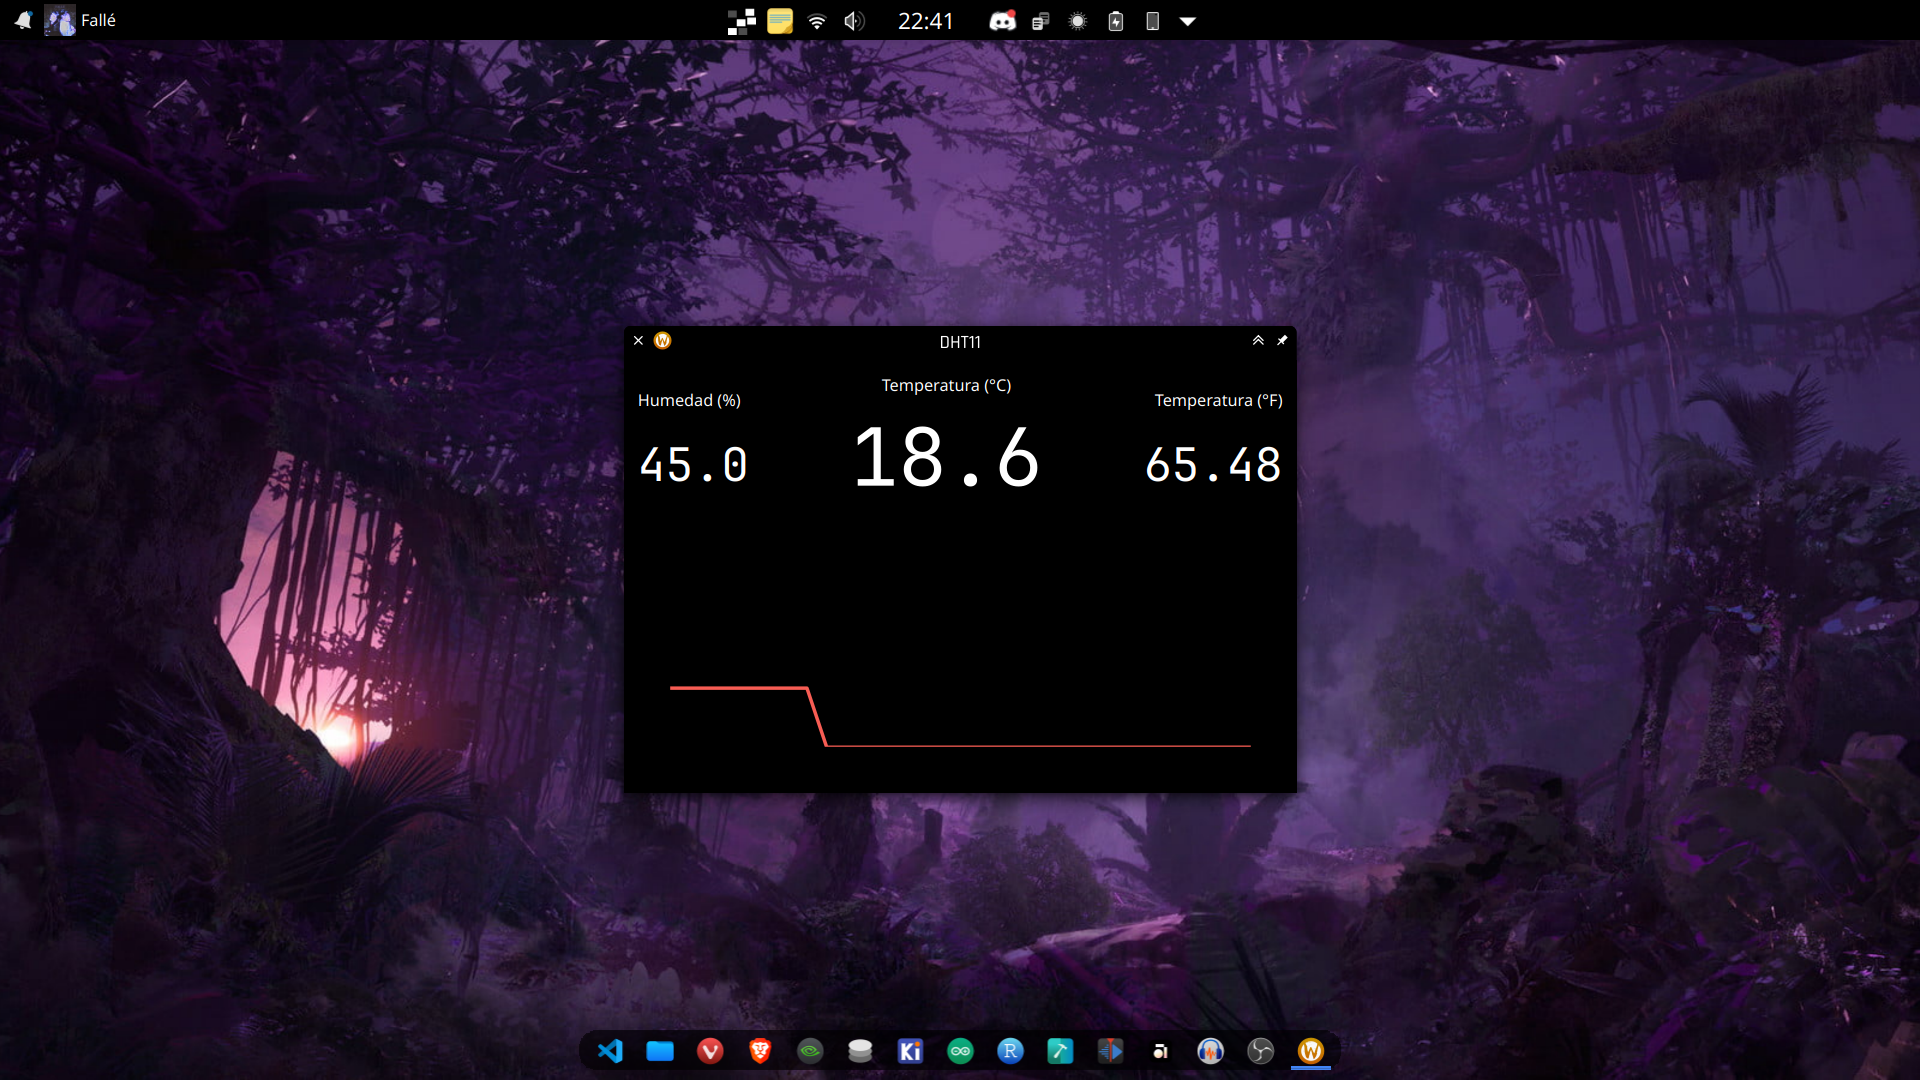
Task: Open Arduino IDE in the dock
Action: (x=960, y=1051)
